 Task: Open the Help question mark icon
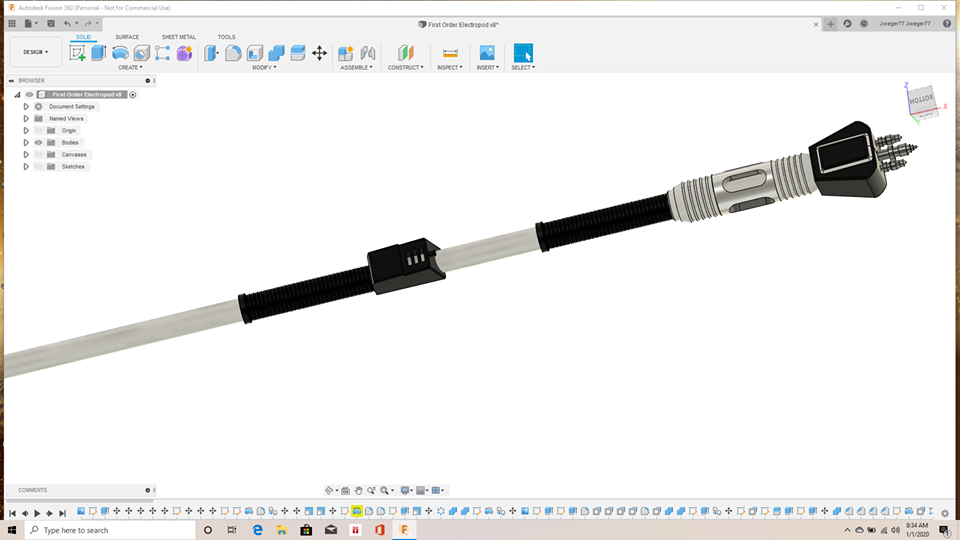[947, 24]
